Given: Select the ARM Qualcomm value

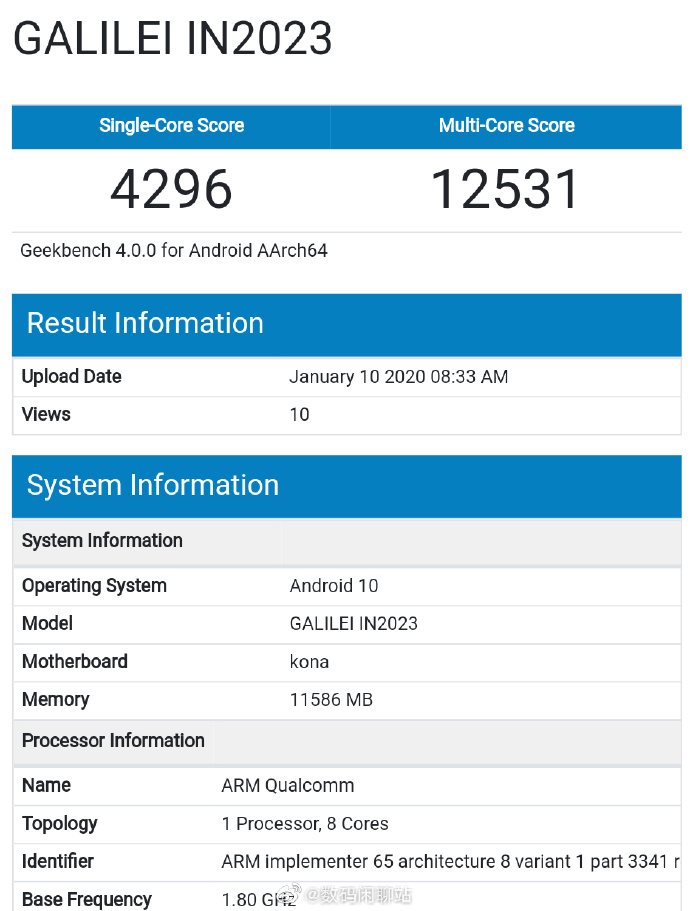Looking at the screenshot, I should tap(288, 786).
